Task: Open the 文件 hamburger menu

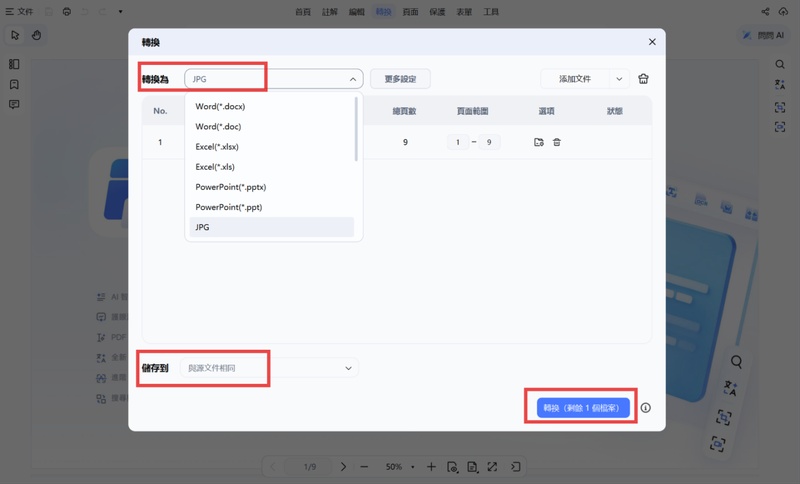Action: (19, 11)
